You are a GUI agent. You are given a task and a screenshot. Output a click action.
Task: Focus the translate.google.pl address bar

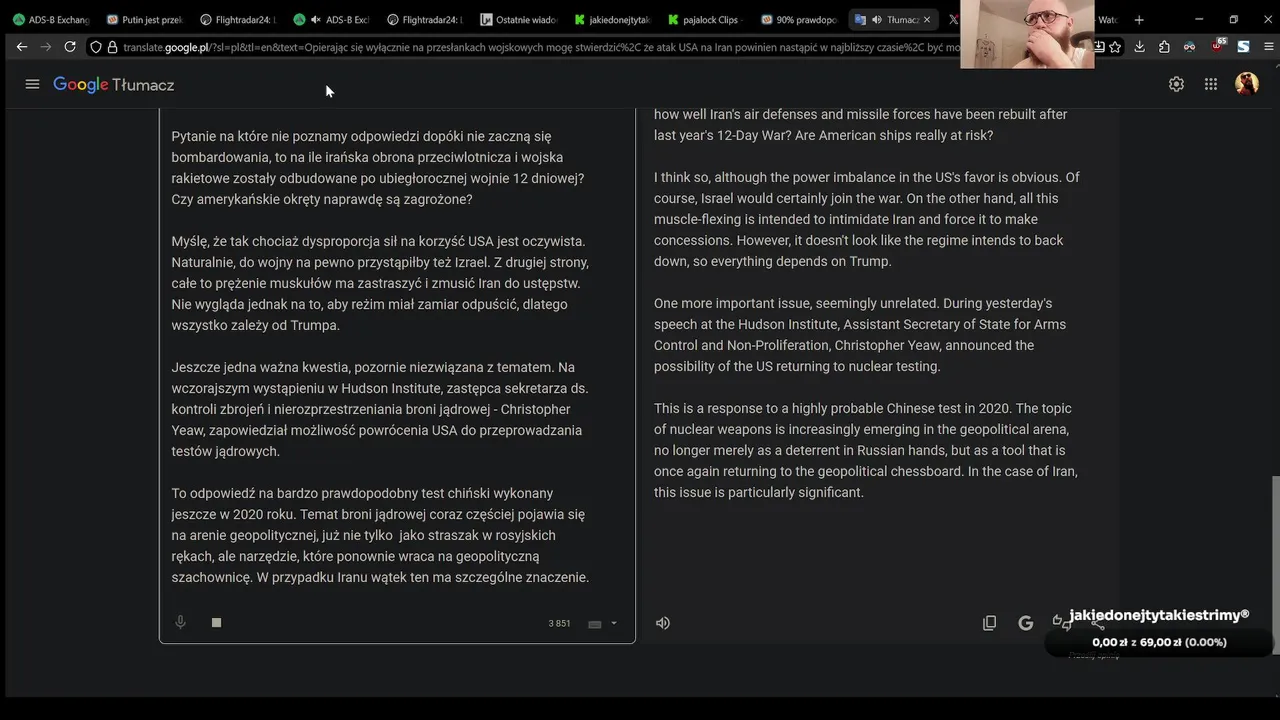540,47
